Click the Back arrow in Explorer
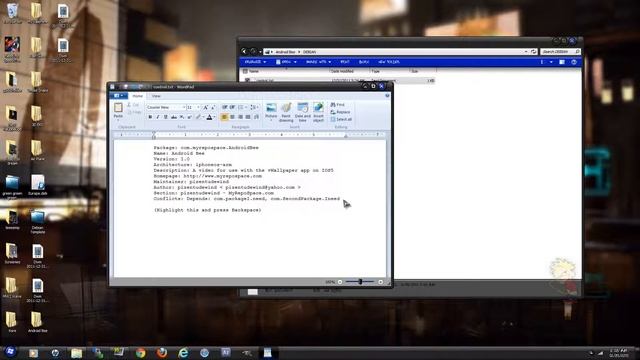Screen dimensions: 640x360 coord(244,51)
